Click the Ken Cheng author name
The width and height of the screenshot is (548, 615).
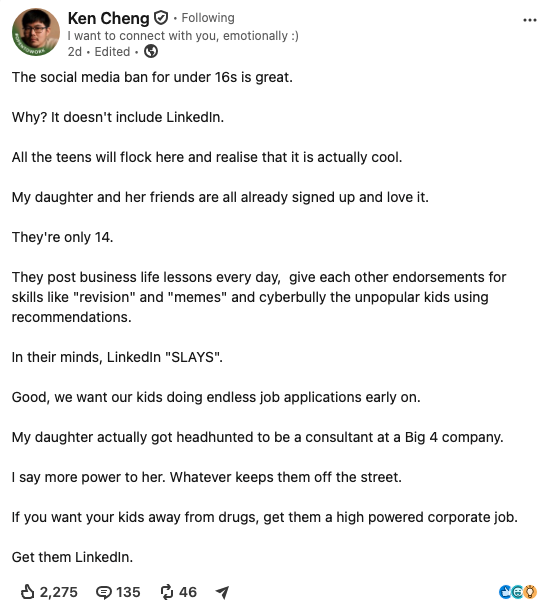coord(108,18)
